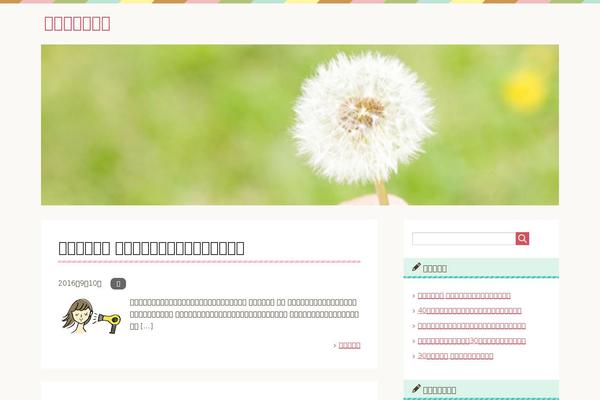Click the 2016 9 10 post date text
This screenshot has height=400, width=600.
(80, 283)
